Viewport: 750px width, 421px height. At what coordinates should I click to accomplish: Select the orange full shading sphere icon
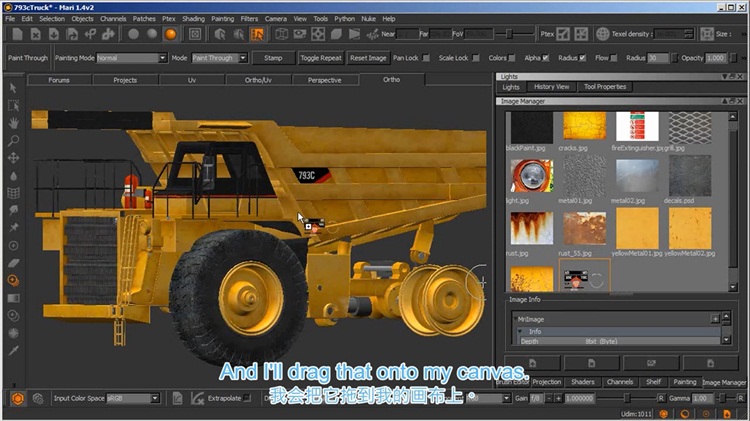(170, 34)
